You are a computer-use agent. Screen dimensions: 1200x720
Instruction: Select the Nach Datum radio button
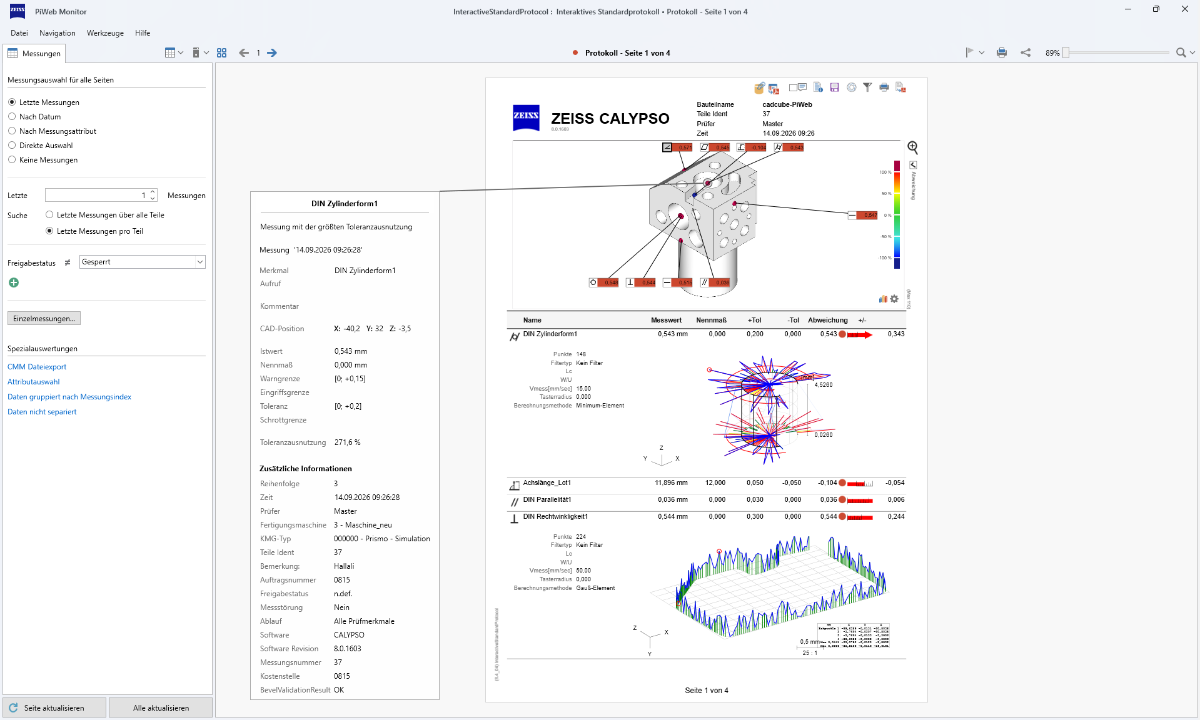12,117
